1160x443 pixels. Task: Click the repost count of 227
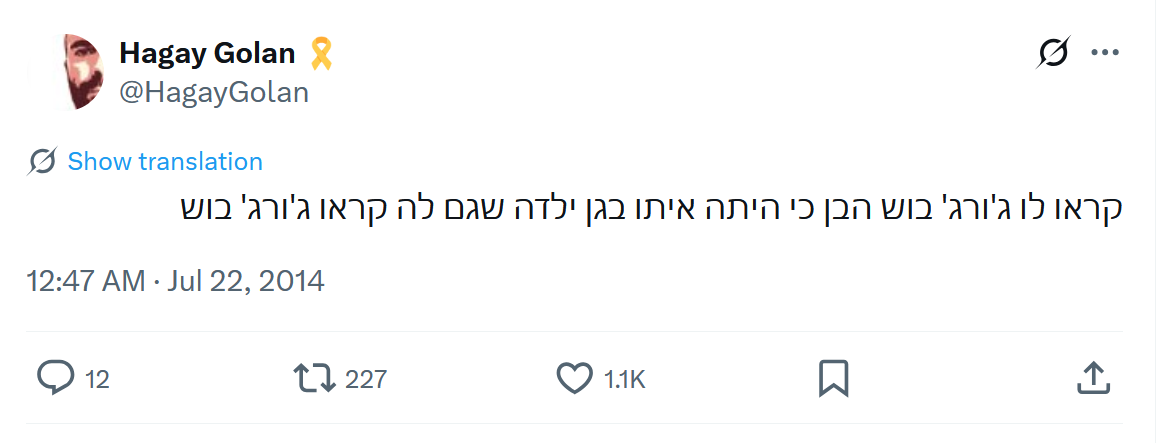tap(366, 379)
